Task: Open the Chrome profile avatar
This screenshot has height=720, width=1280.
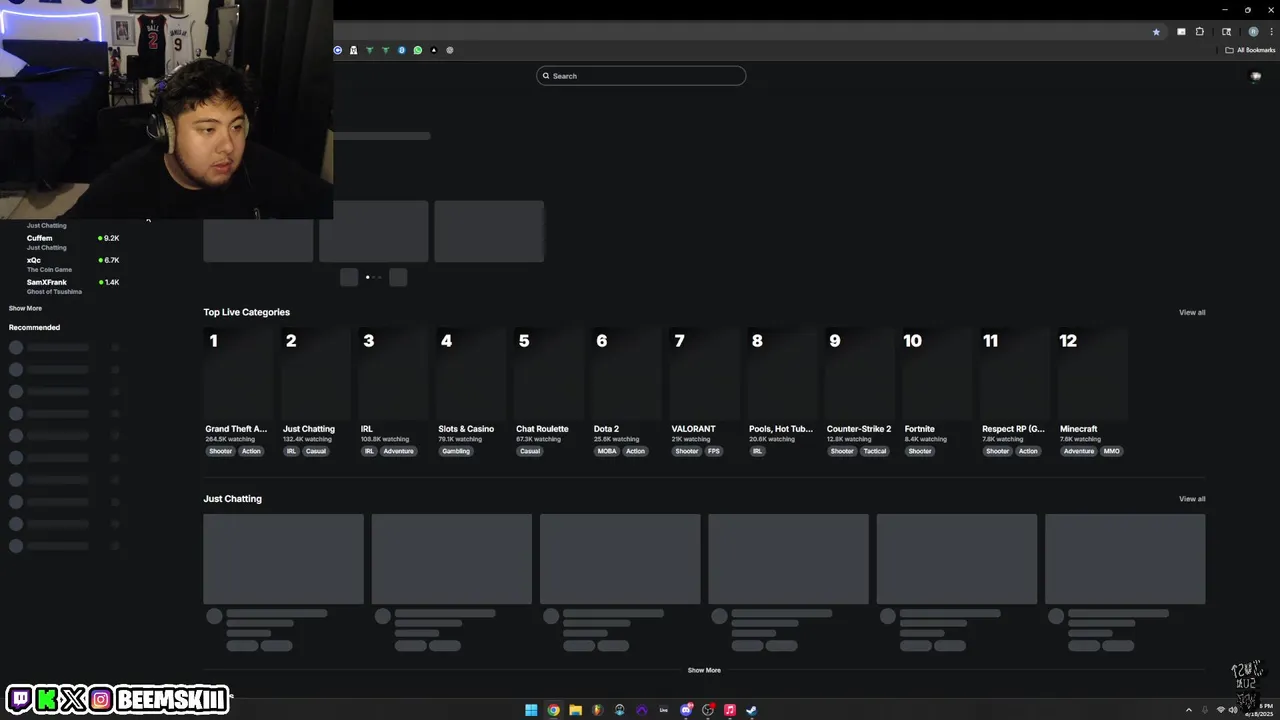Action: click(x=1253, y=32)
